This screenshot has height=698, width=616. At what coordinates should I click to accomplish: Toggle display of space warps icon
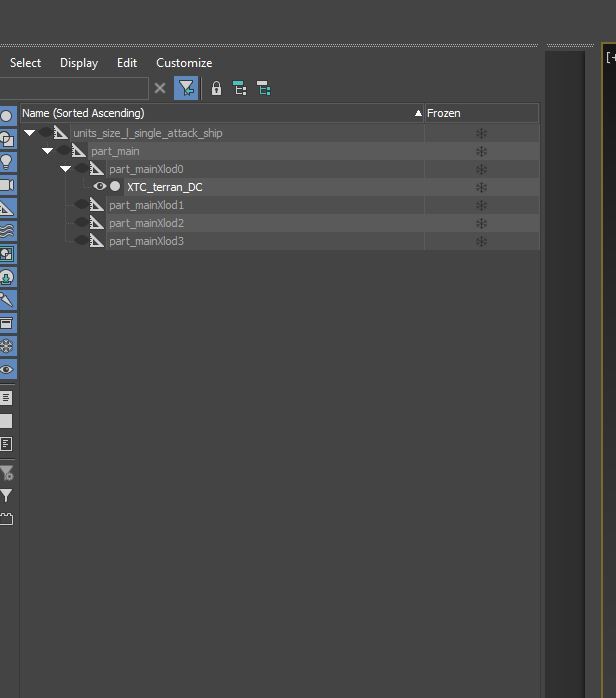pyautogui.click(x=6, y=231)
